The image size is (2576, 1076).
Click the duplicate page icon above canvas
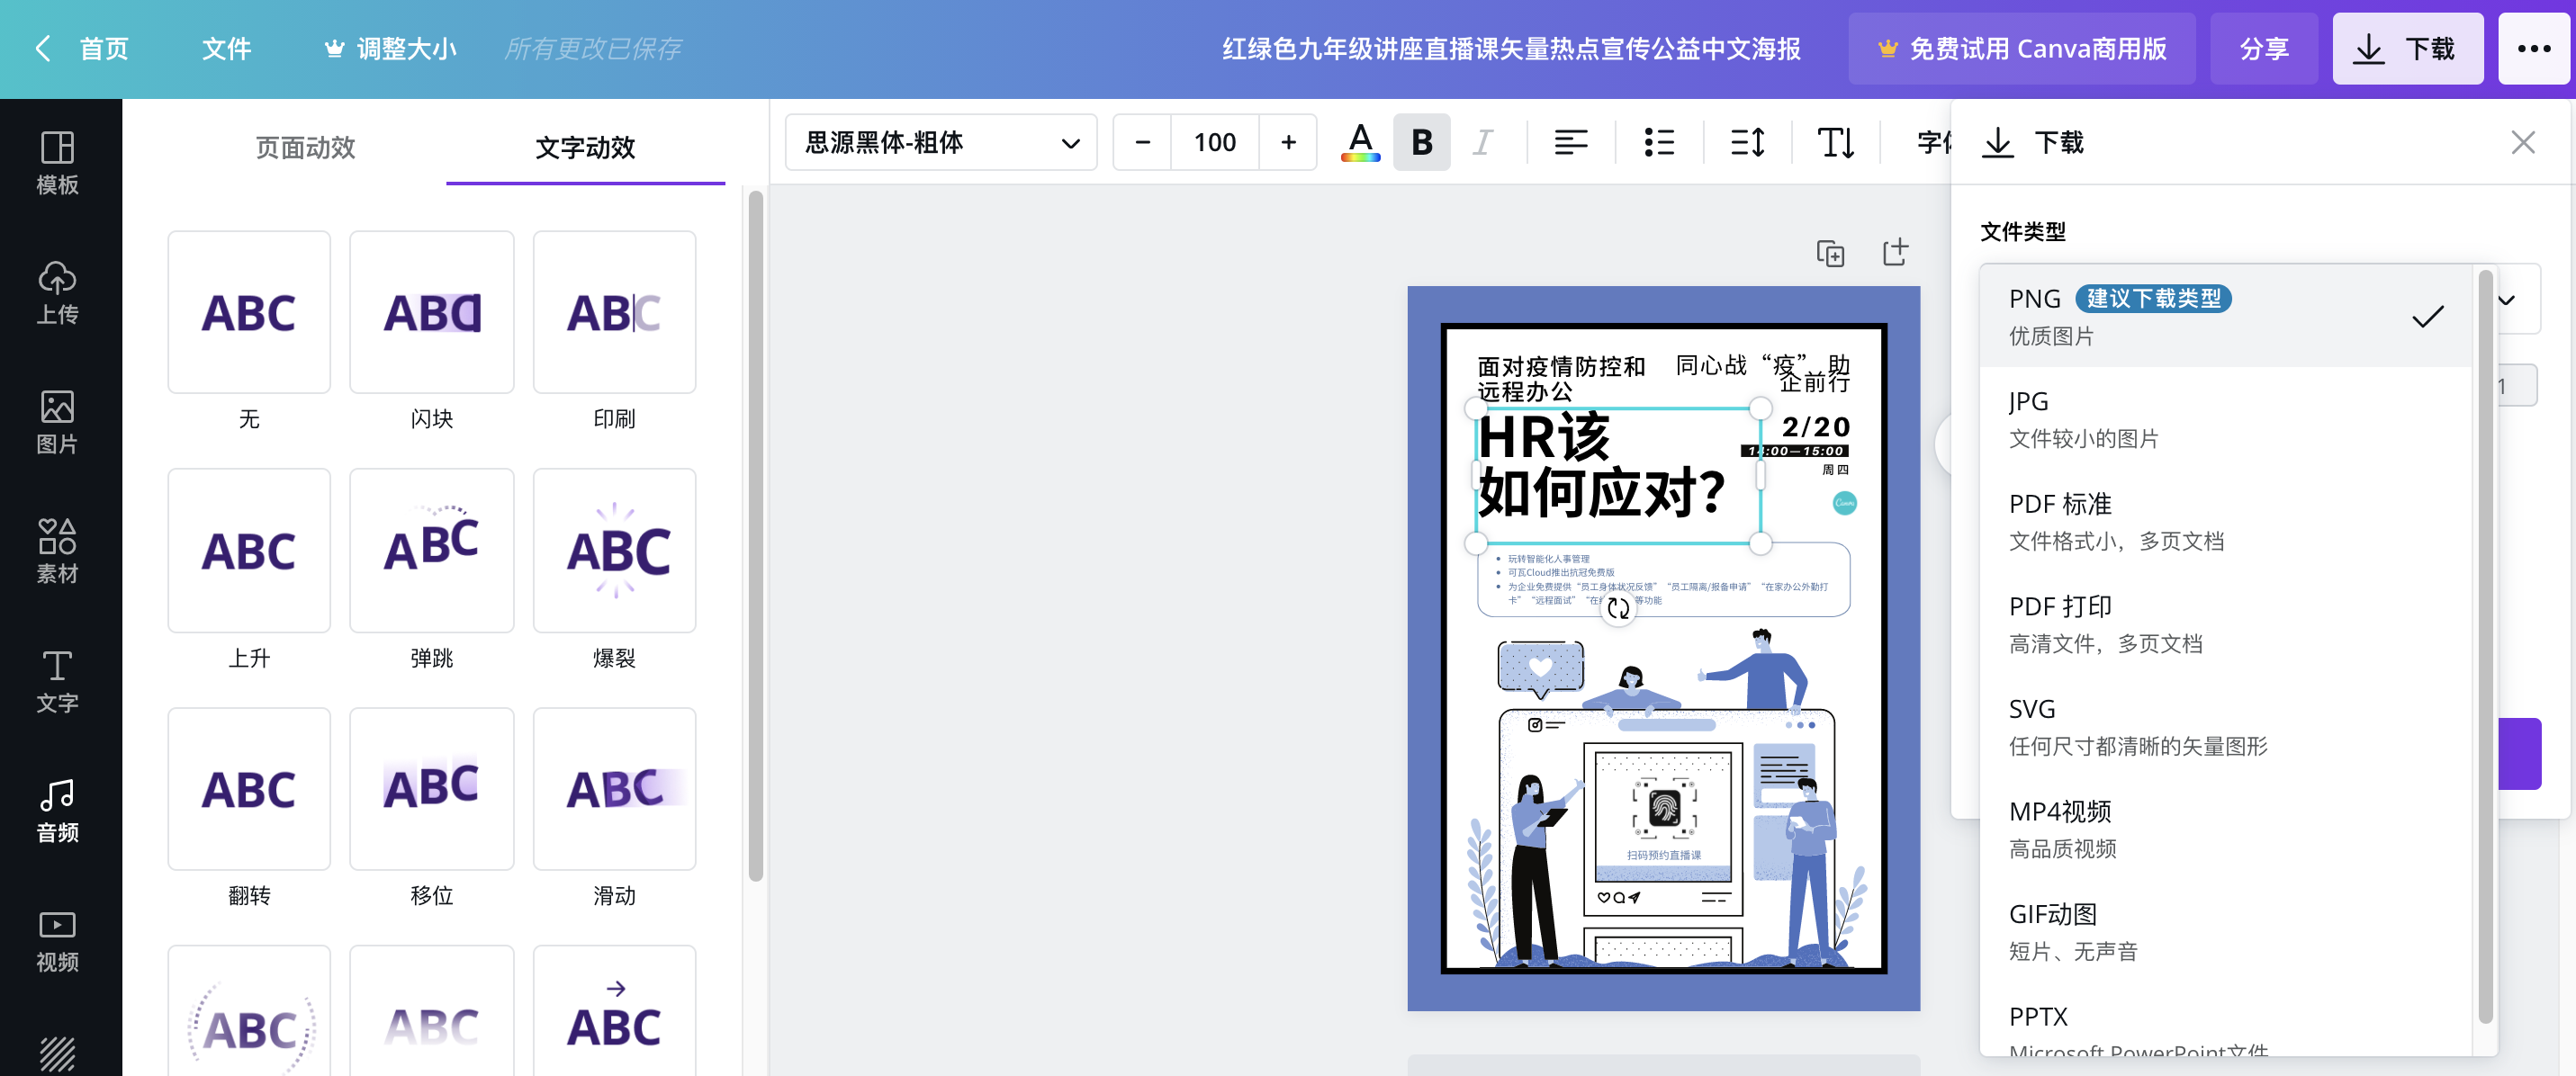(1830, 253)
